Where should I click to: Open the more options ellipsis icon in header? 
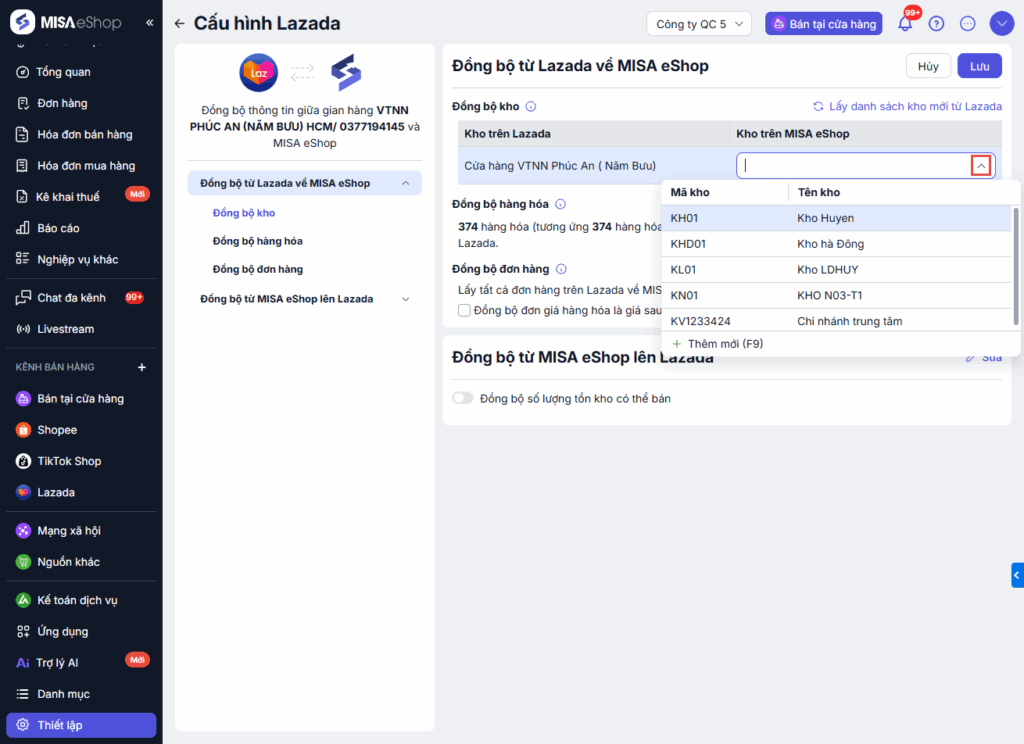968,24
